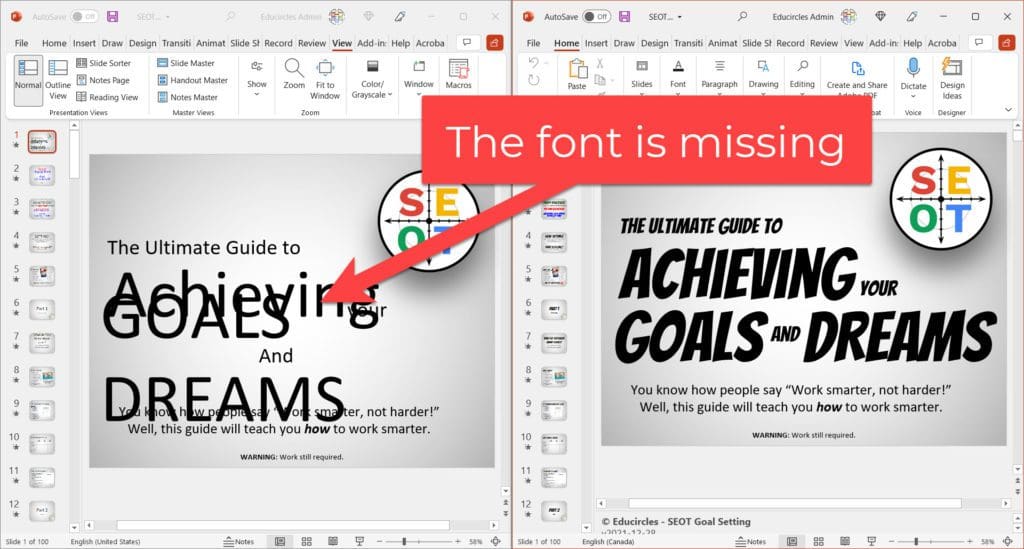Toggle Notes pane in left status bar
The height and width of the screenshot is (549, 1024).
pos(238,541)
